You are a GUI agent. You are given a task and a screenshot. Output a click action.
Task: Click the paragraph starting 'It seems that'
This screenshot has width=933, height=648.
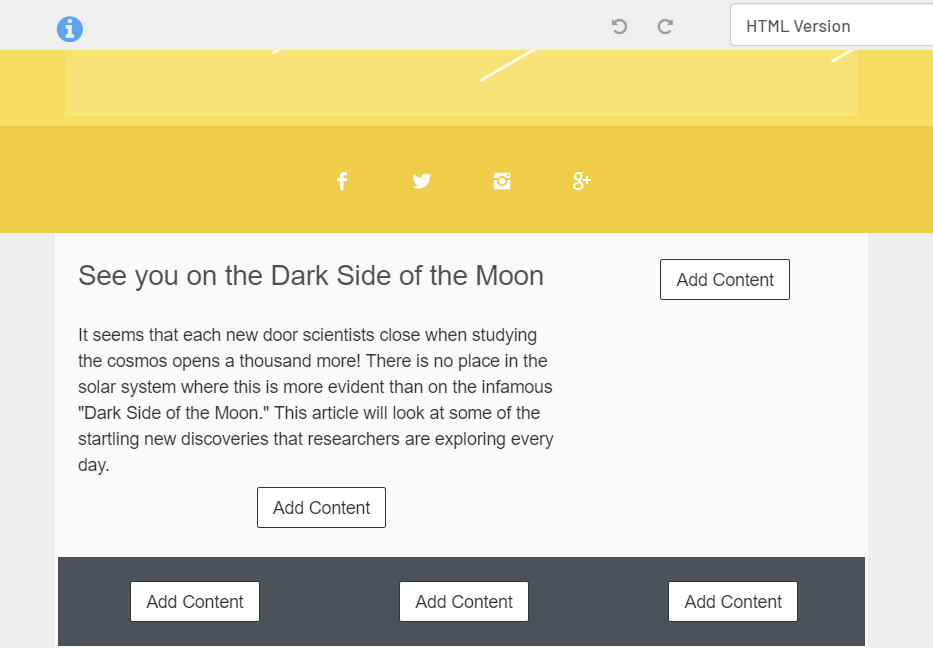tap(316, 399)
